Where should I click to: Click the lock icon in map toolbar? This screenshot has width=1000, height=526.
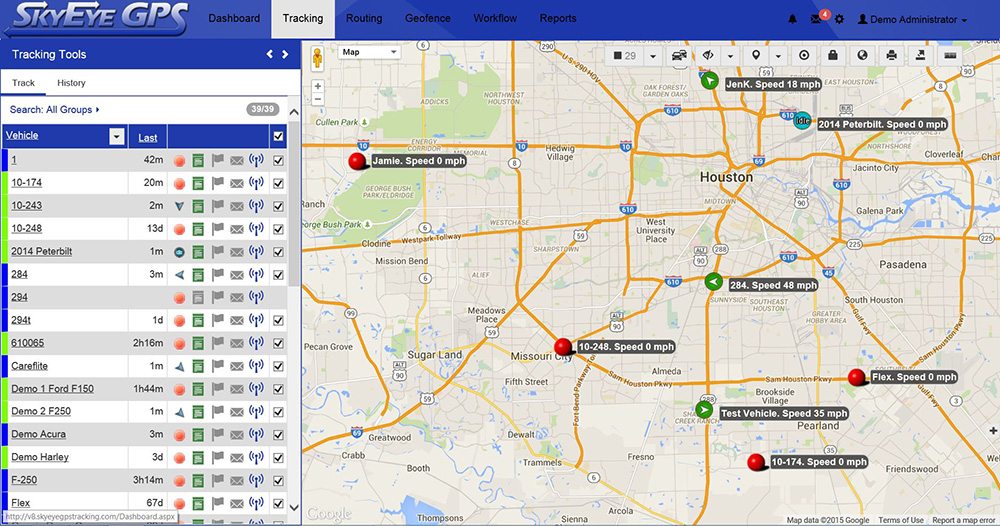pos(832,56)
